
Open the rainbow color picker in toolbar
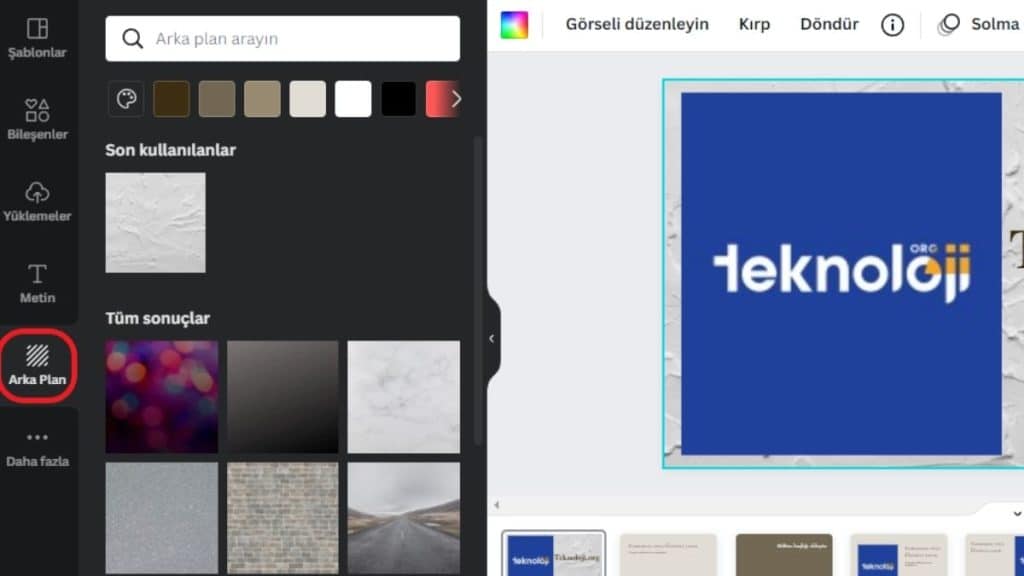pyautogui.click(x=514, y=25)
